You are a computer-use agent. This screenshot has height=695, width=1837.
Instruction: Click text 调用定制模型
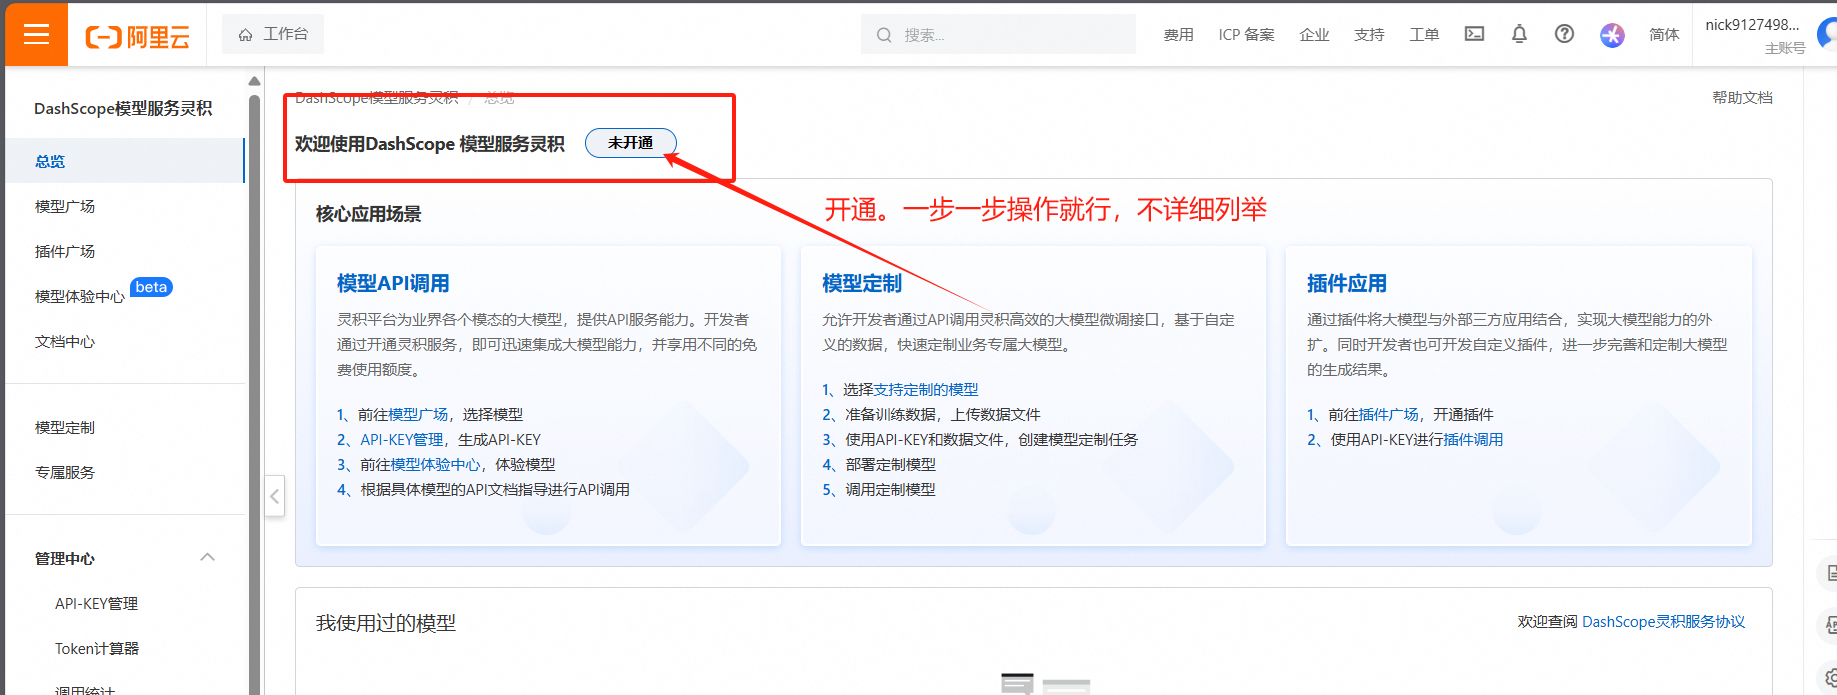[x=890, y=489]
